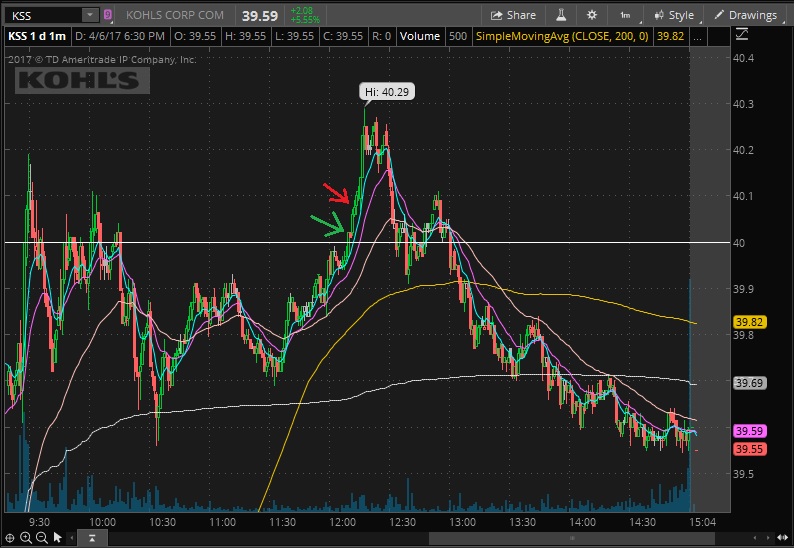Click the horizontal time scrollbar thumb

pyautogui.click(x=572, y=538)
